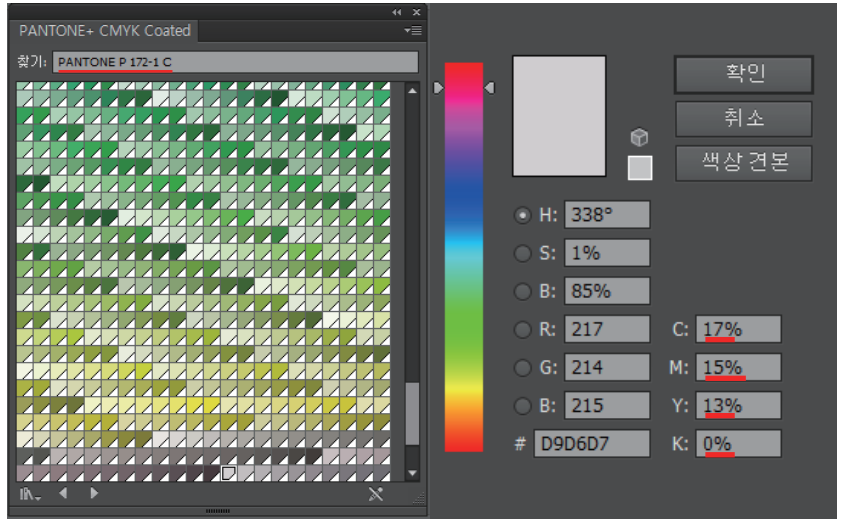844x527 pixels.
Task: Select the S saturation radio button
Action: click(522, 253)
